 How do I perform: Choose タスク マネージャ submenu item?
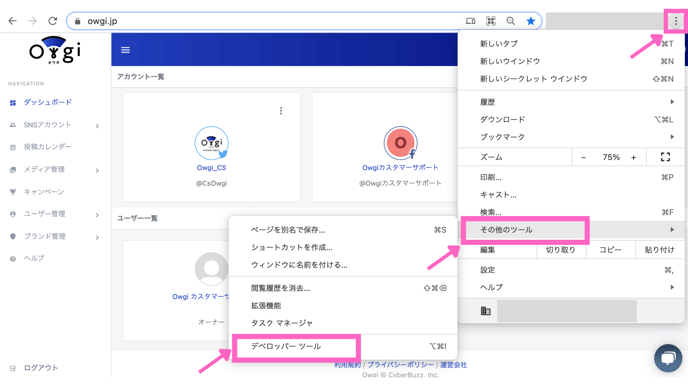coord(343,323)
